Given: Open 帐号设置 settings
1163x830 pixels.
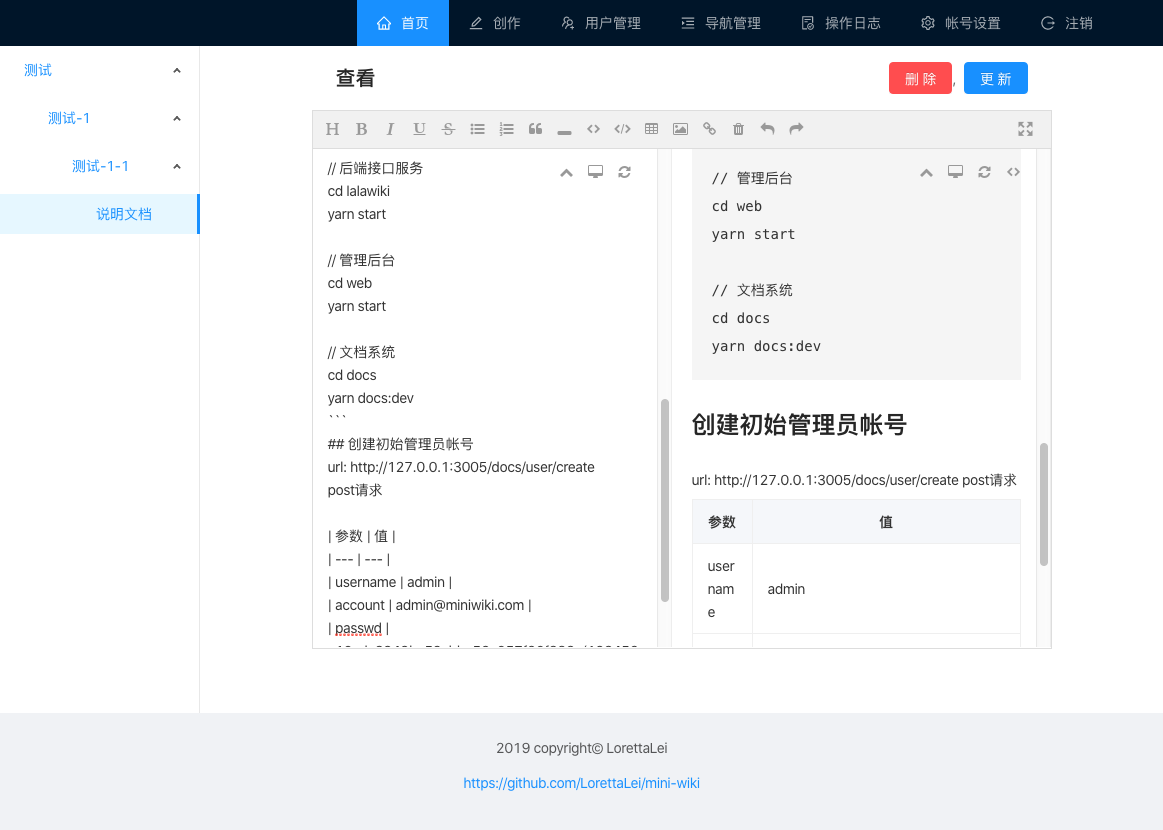Looking at the screenshot, I should (961, 23).
